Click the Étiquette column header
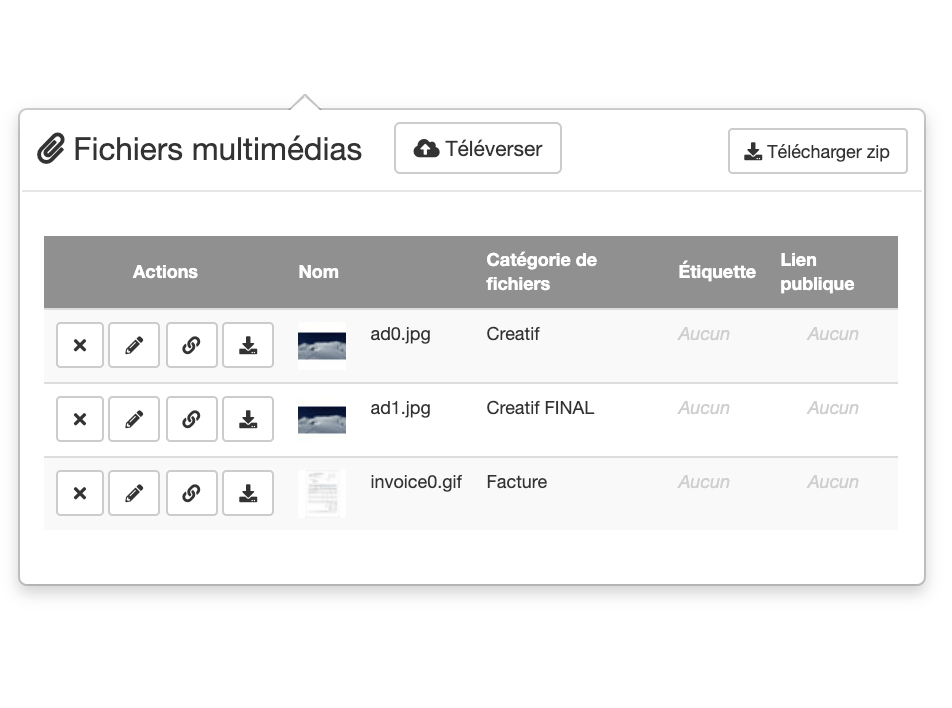952x708 pixels. 716,272
